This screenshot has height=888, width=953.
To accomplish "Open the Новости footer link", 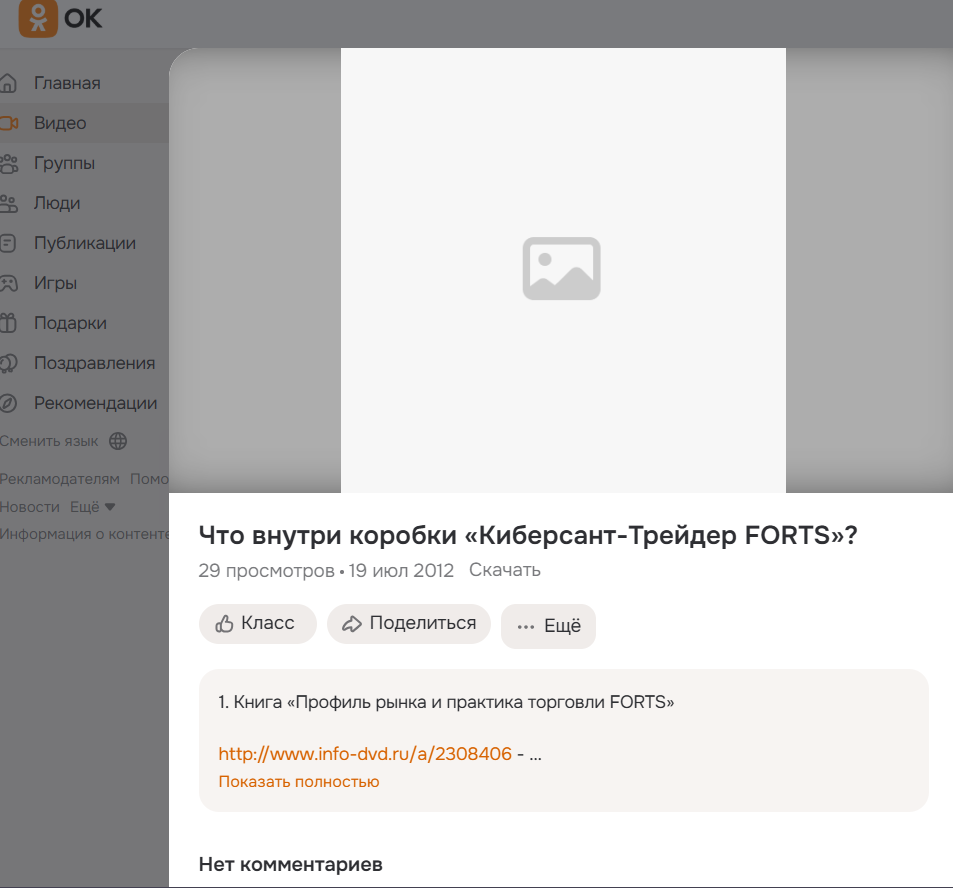I will [30, 507].
